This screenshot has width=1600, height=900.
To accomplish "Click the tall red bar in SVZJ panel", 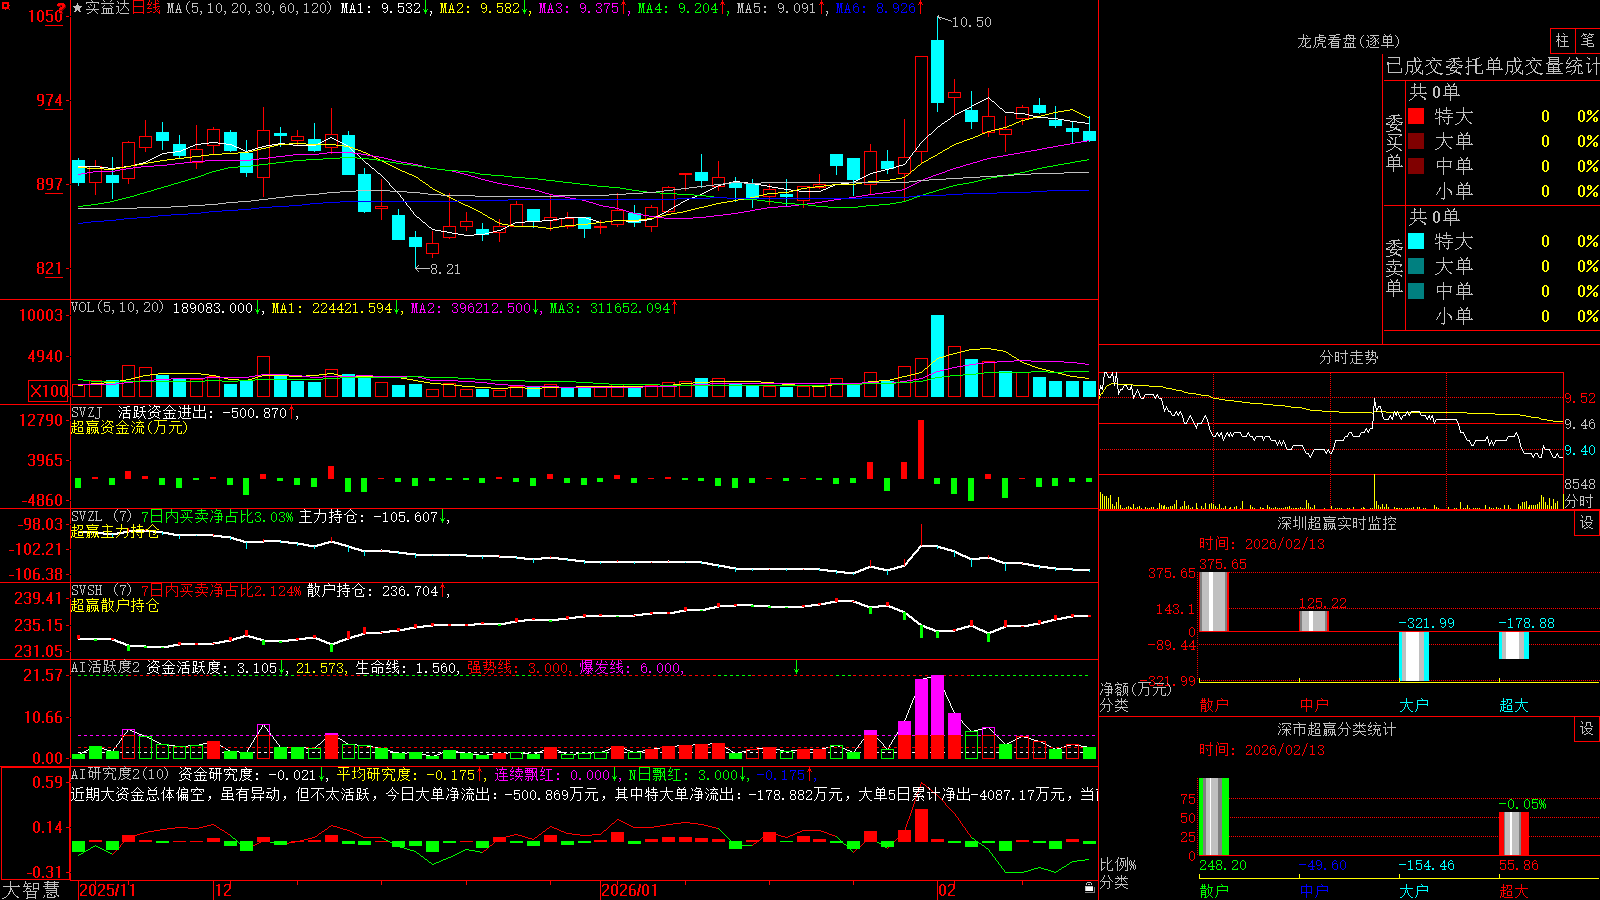I will tap(921, 449).
